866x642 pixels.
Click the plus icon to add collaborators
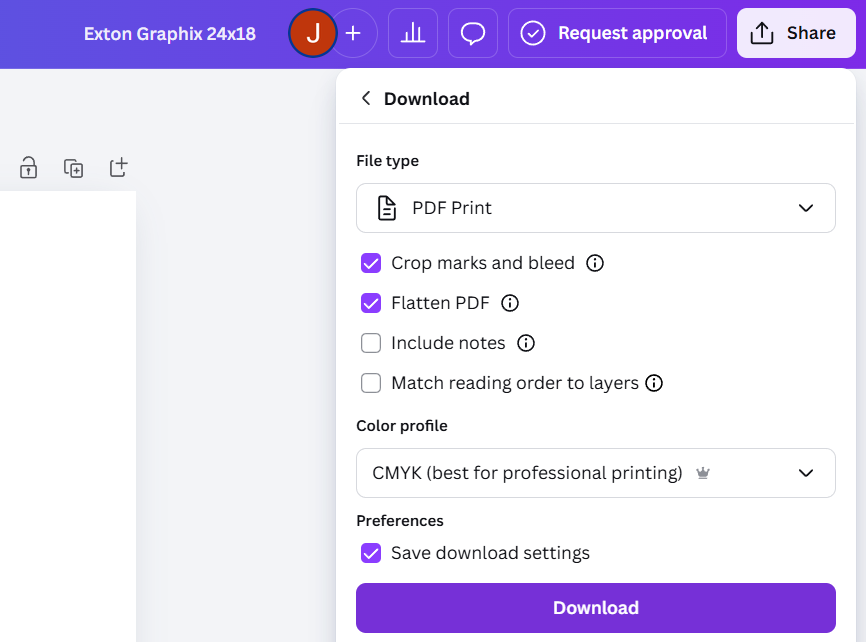[353, 33]
